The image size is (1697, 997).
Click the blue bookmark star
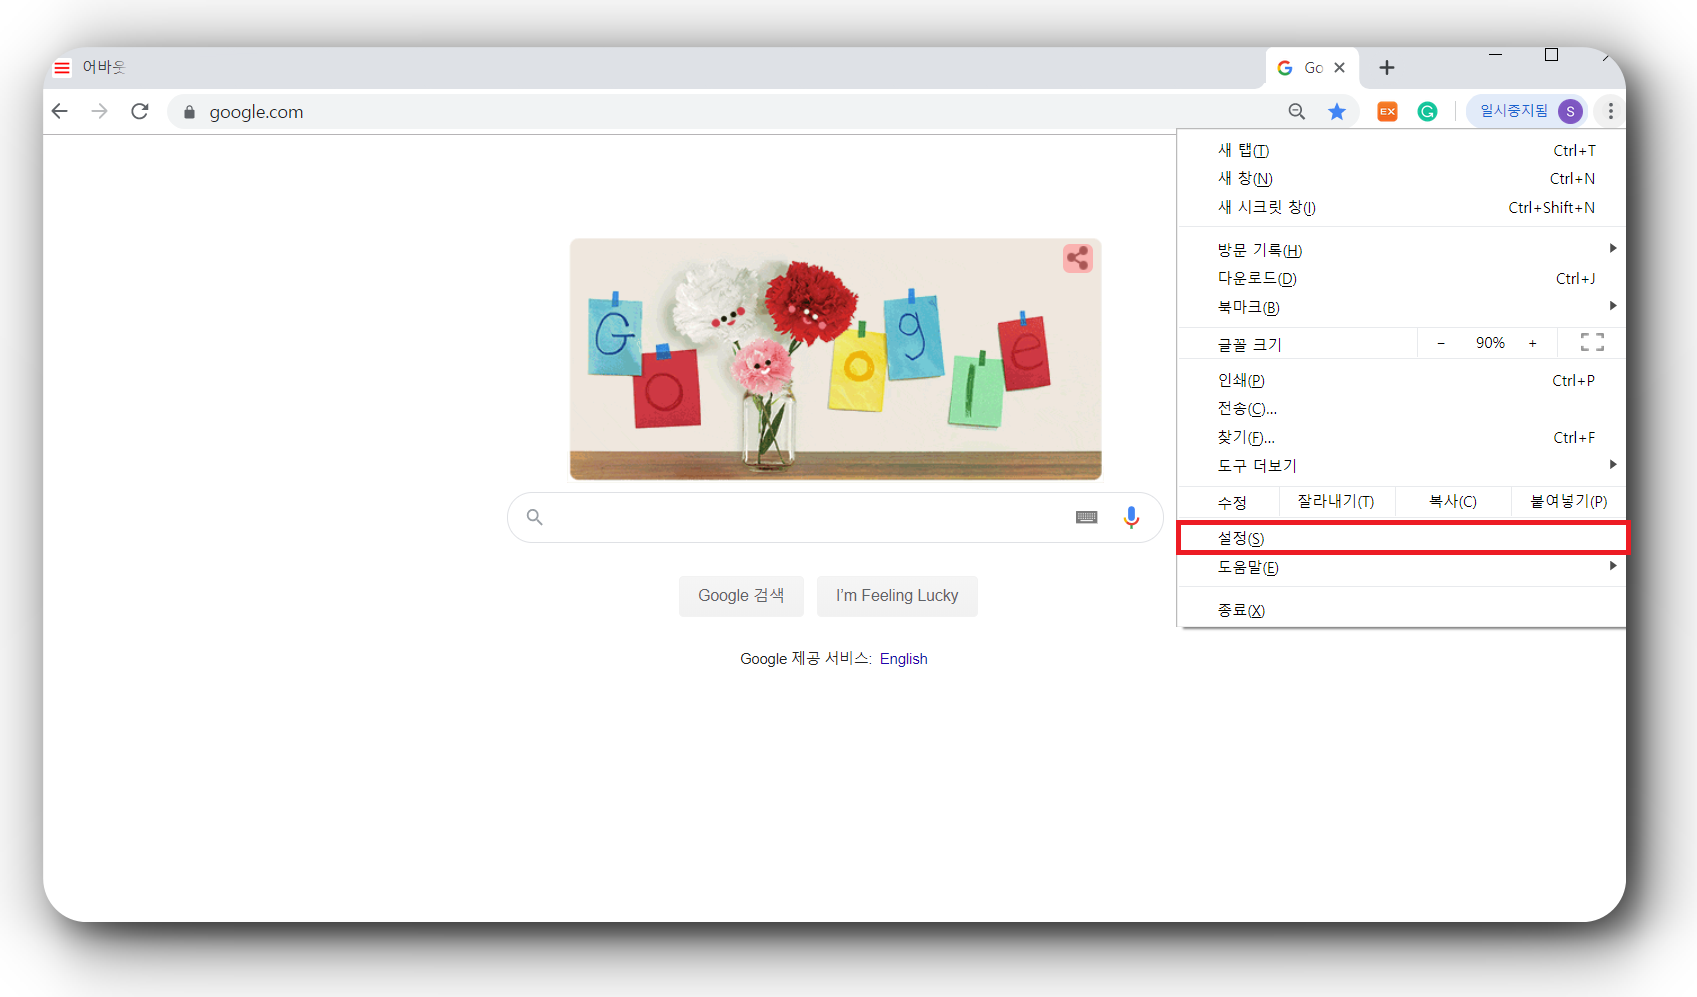(x=1337, y=111)
